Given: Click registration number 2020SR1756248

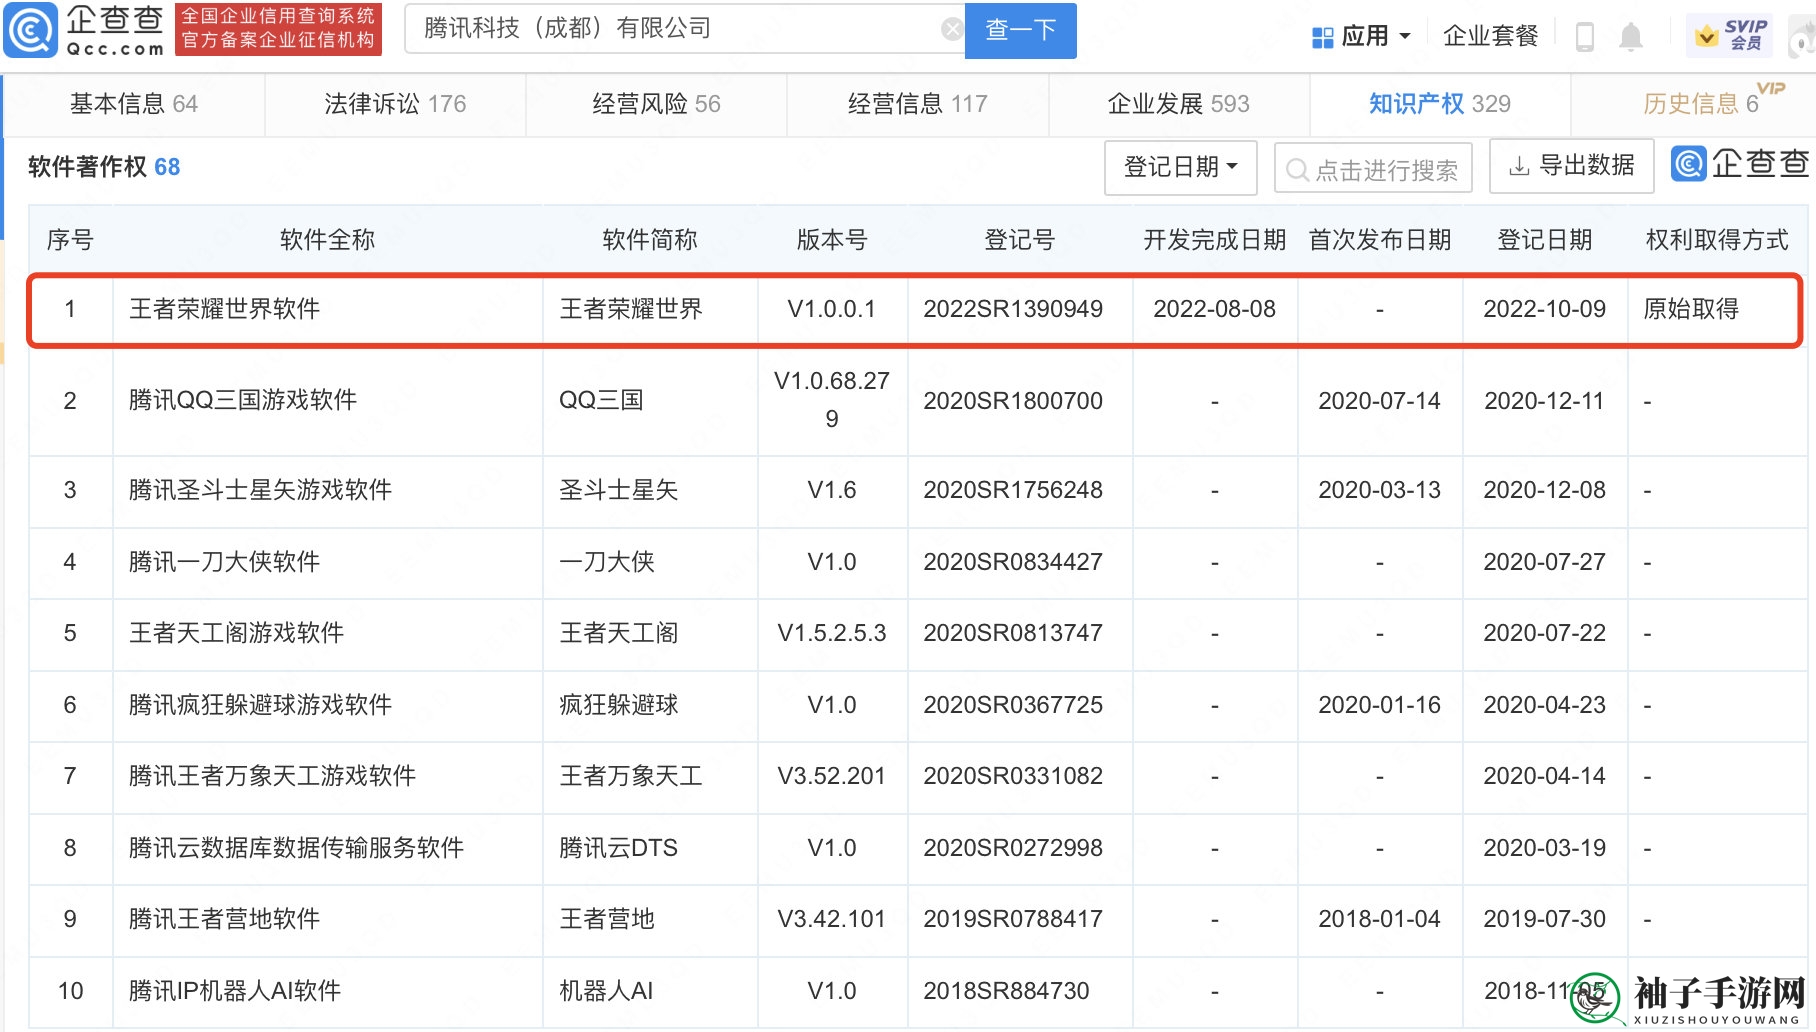Looking at the screenshot, I should coord(1013,490).
